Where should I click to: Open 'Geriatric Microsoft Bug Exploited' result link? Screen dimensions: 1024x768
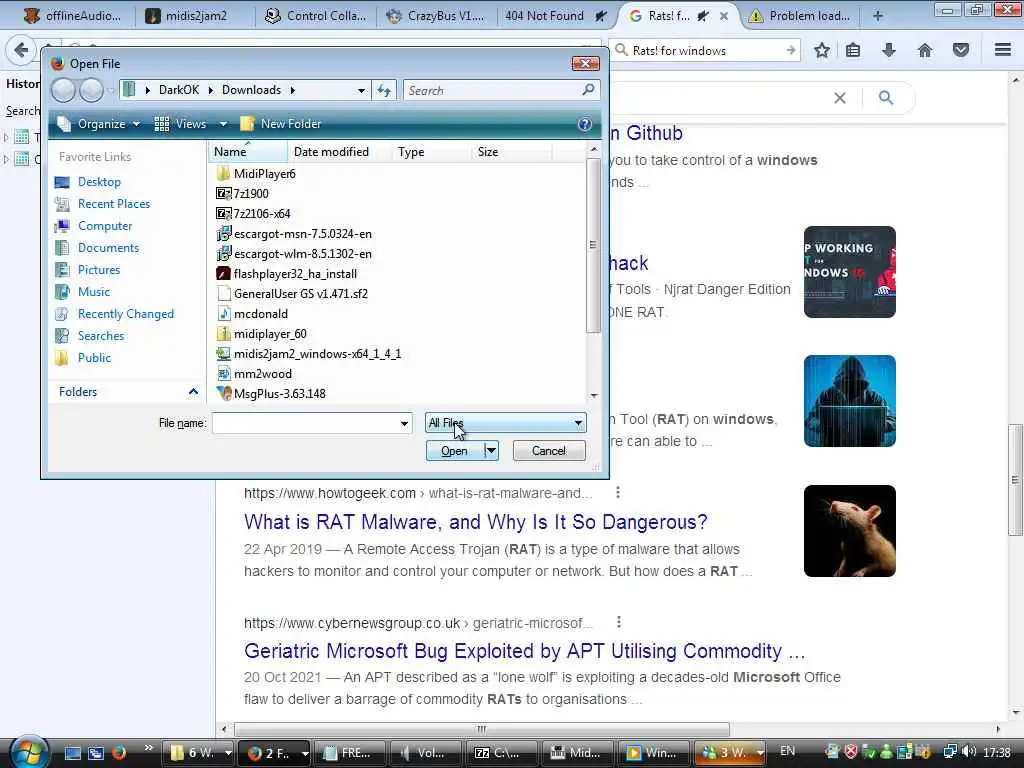pyautogui.click(x=524, y=651)
